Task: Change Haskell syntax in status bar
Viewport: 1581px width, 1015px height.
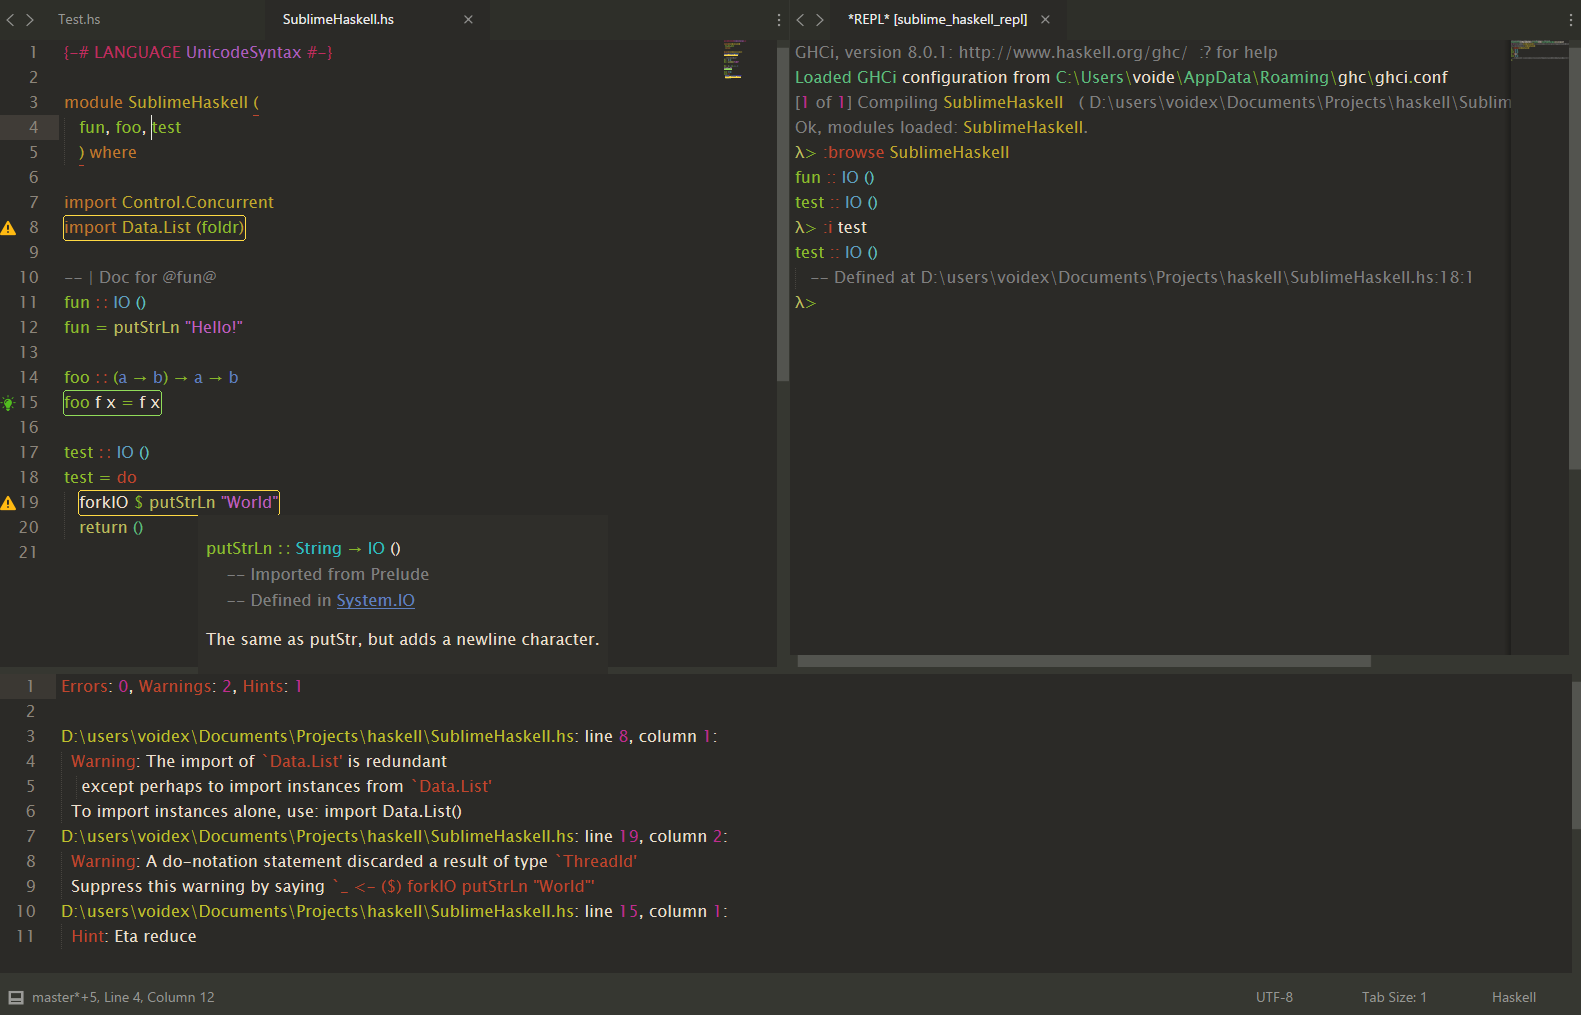Action: click(x=1514, y=997)
